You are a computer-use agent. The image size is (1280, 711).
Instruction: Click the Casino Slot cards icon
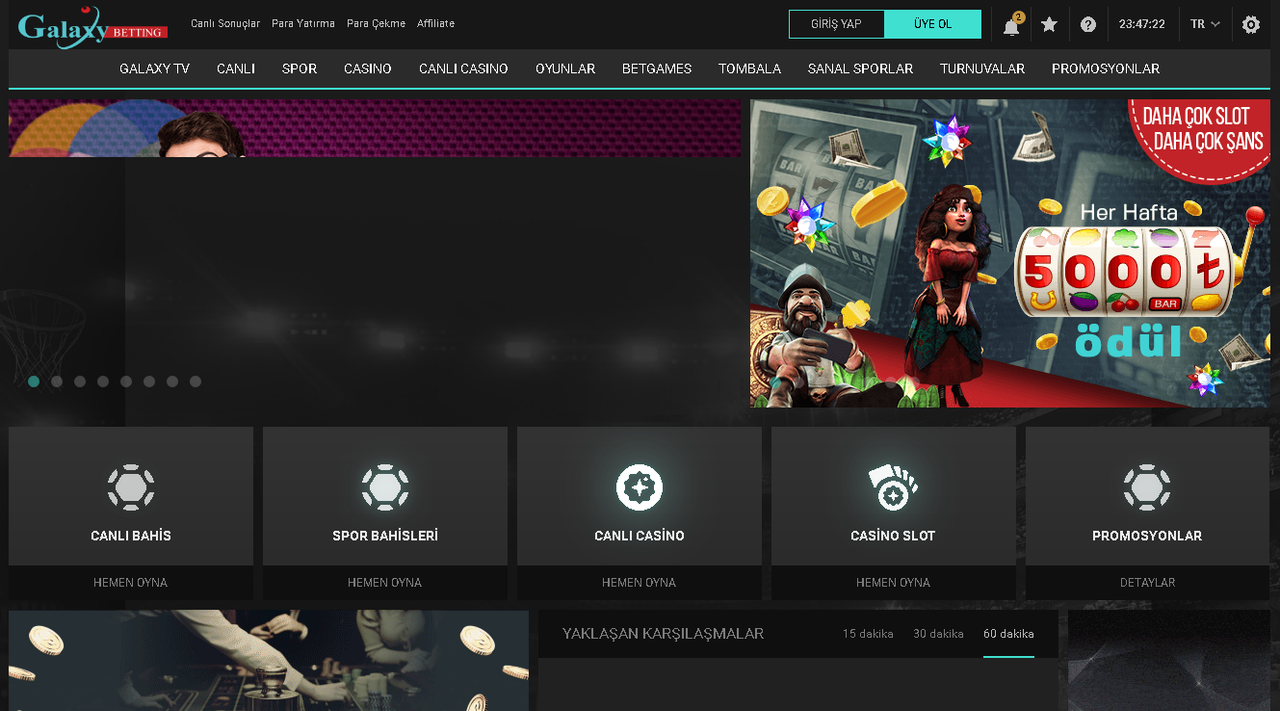click(893, 488)
